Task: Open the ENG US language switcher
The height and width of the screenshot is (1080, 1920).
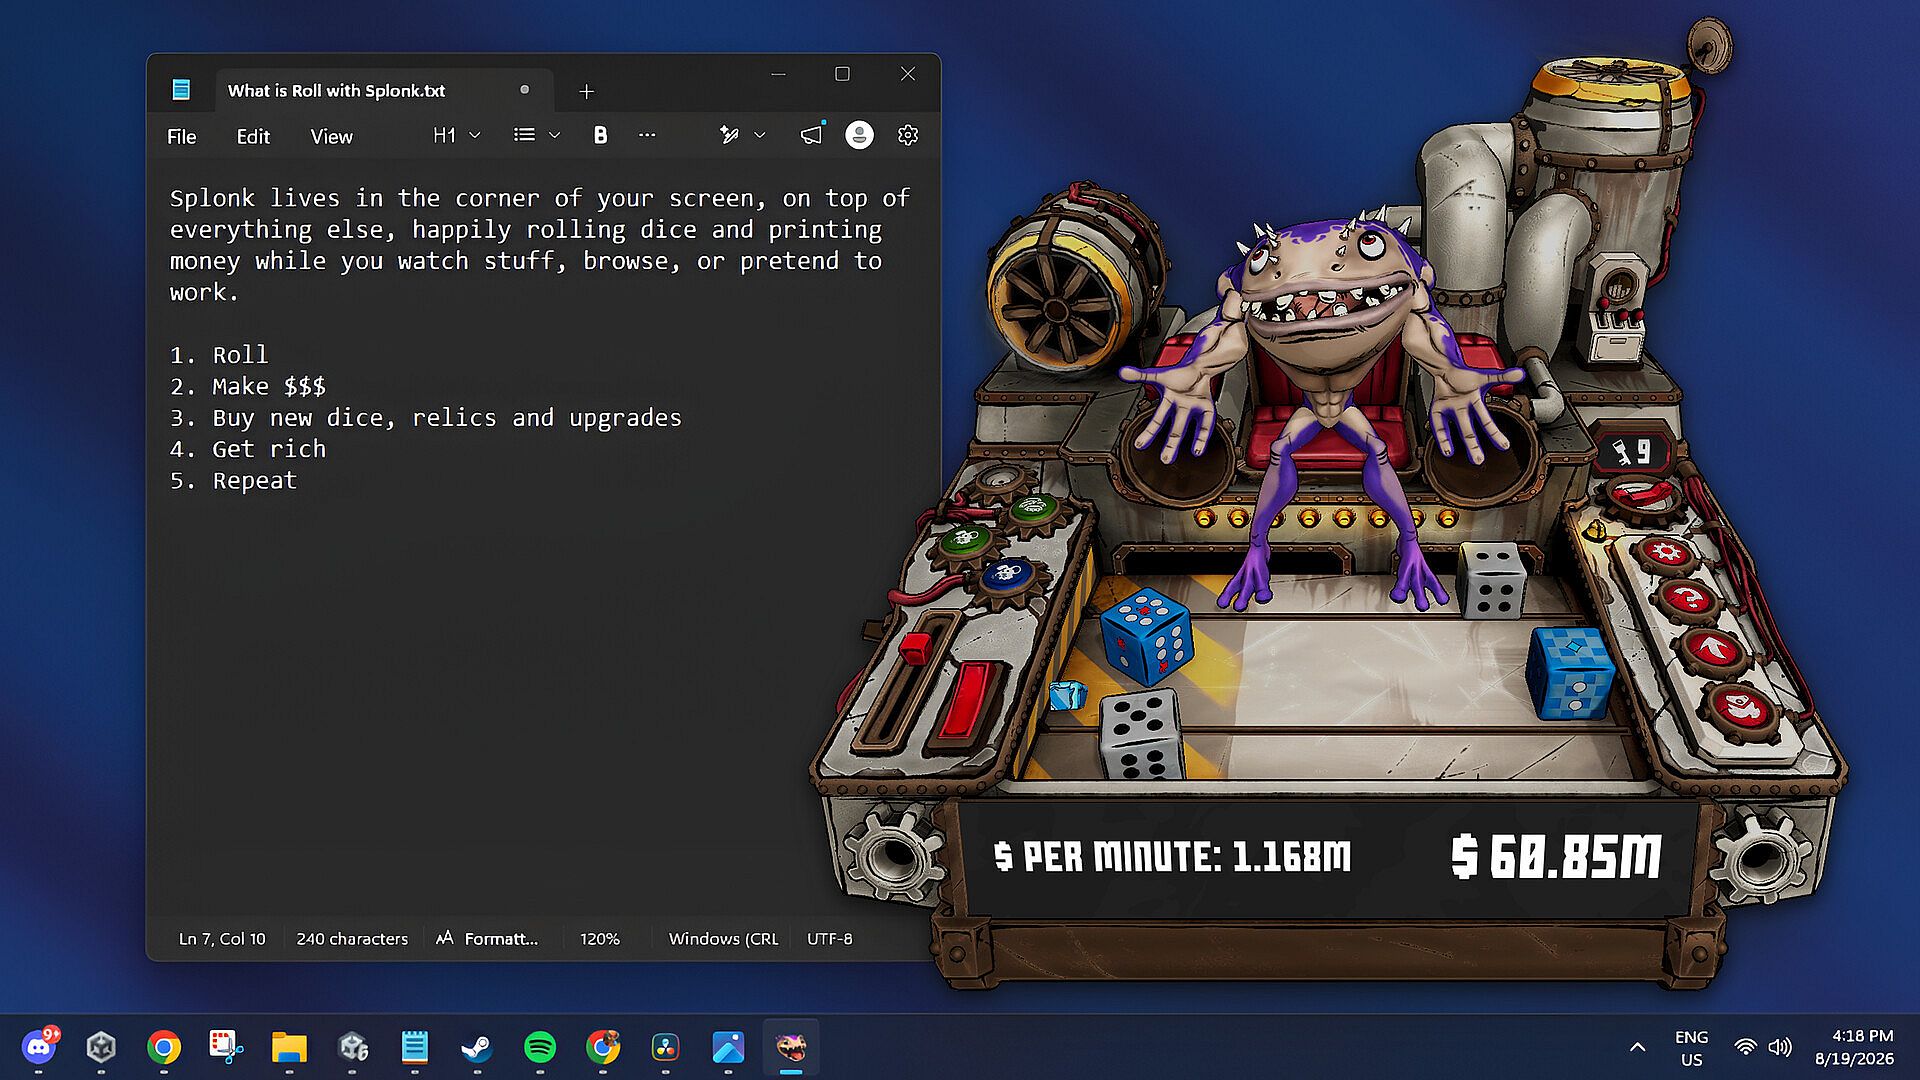Action: pyautogui.click(x=1691, y=1047)
